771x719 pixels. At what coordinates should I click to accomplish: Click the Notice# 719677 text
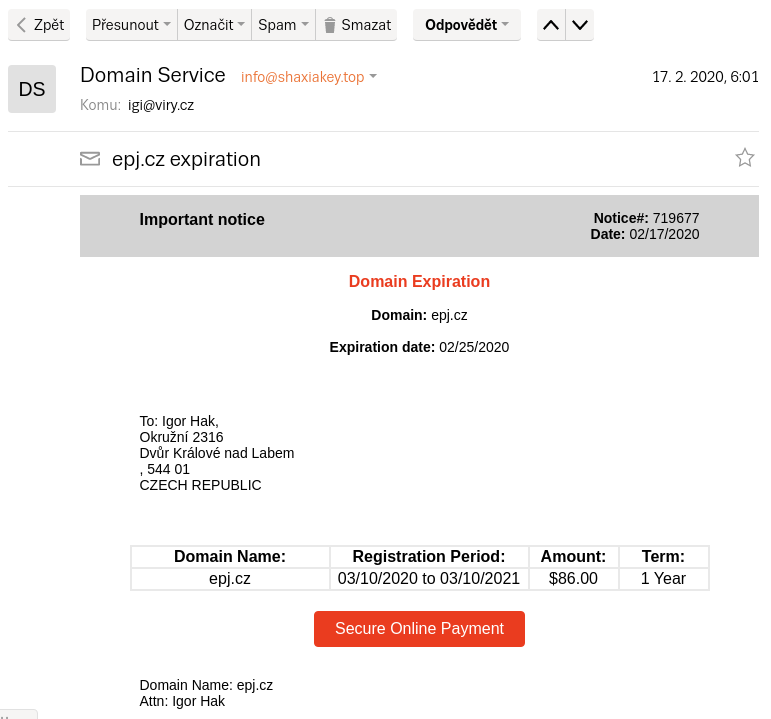647,218
